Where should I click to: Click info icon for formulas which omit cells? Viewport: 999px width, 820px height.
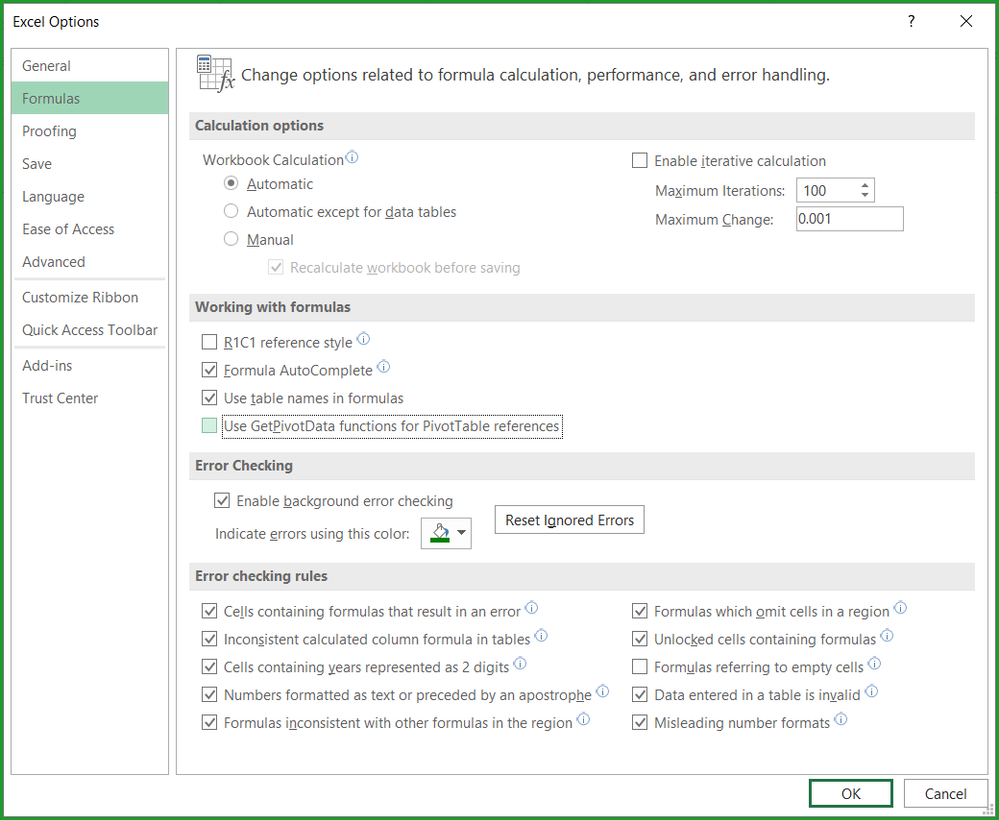click(900, 608)
